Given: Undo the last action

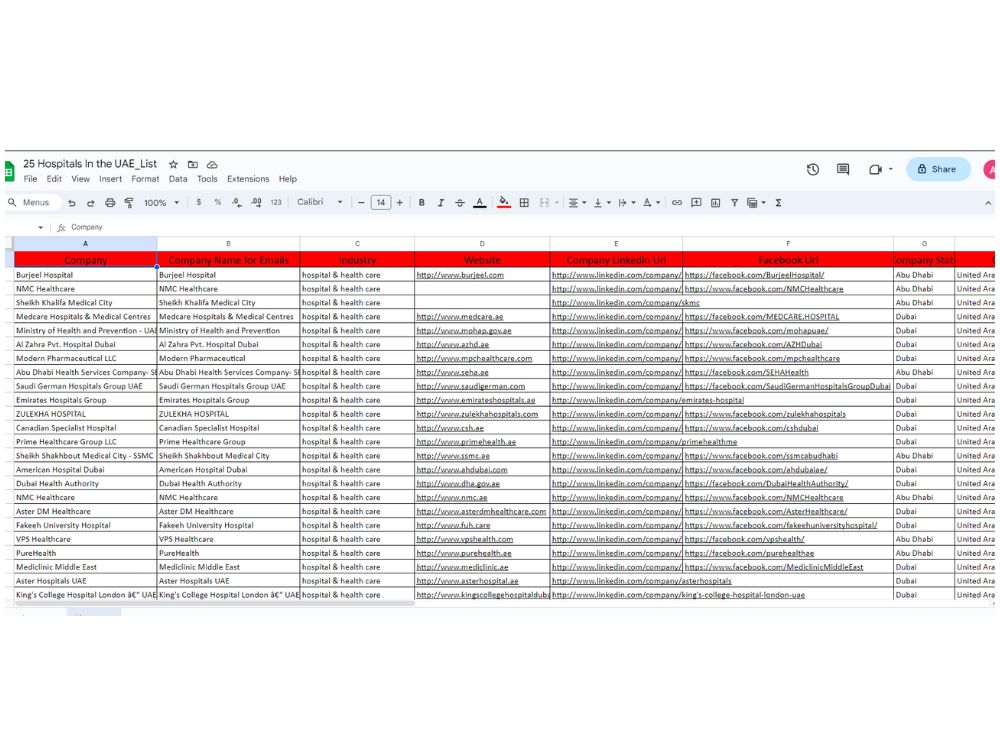Looking at the screenshot, I should (x=71, y=203).
